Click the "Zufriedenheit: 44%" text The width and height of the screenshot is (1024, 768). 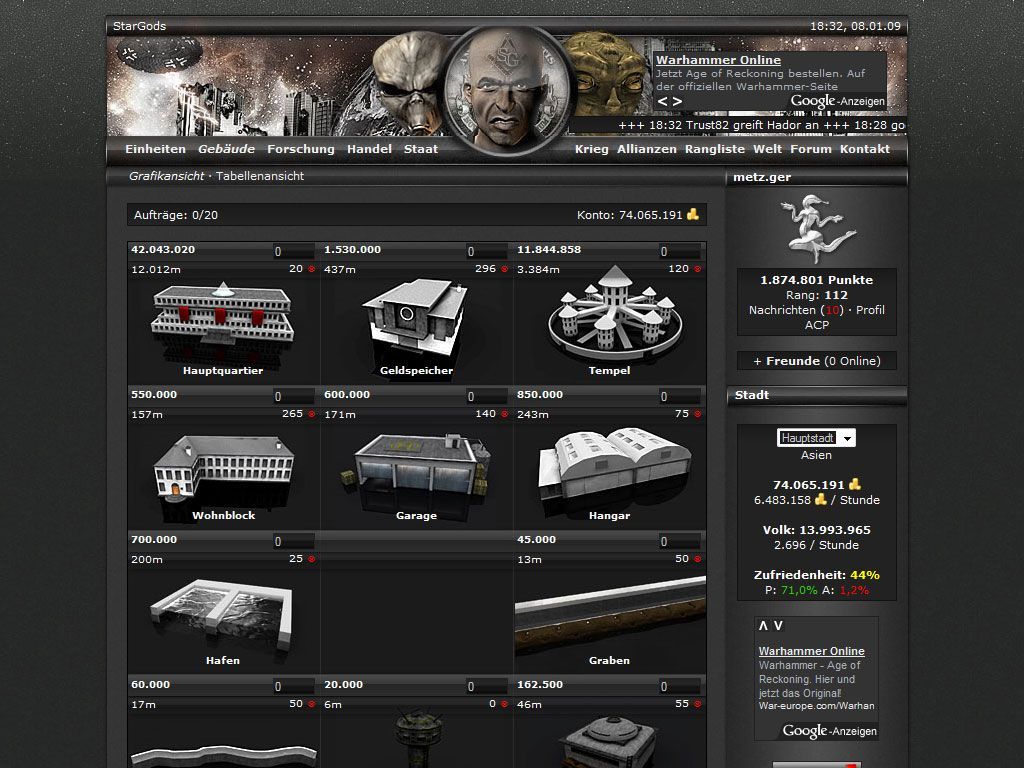pyautogui.click(x=816, y=575)
